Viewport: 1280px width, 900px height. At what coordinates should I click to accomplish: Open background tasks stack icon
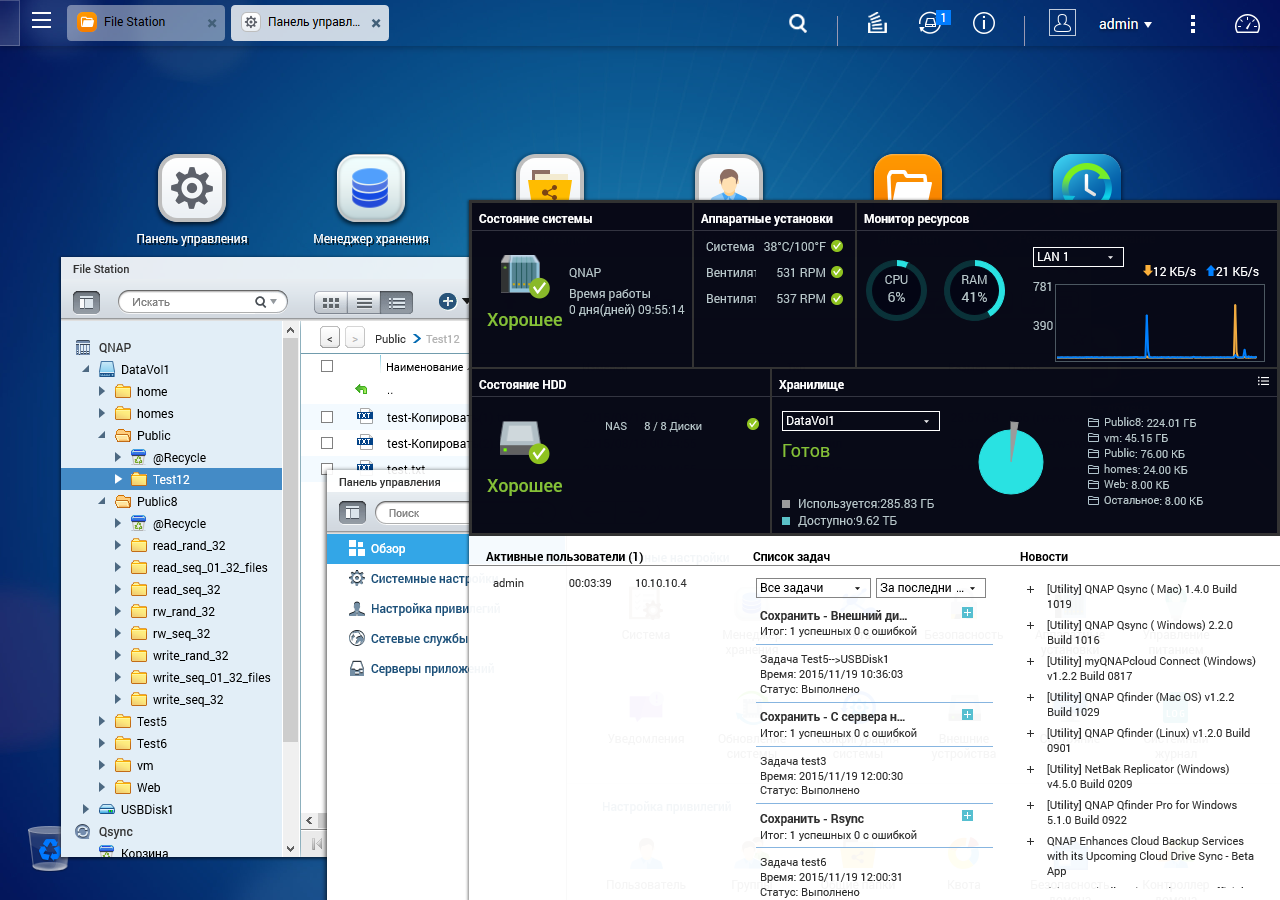tap(877, 24)
